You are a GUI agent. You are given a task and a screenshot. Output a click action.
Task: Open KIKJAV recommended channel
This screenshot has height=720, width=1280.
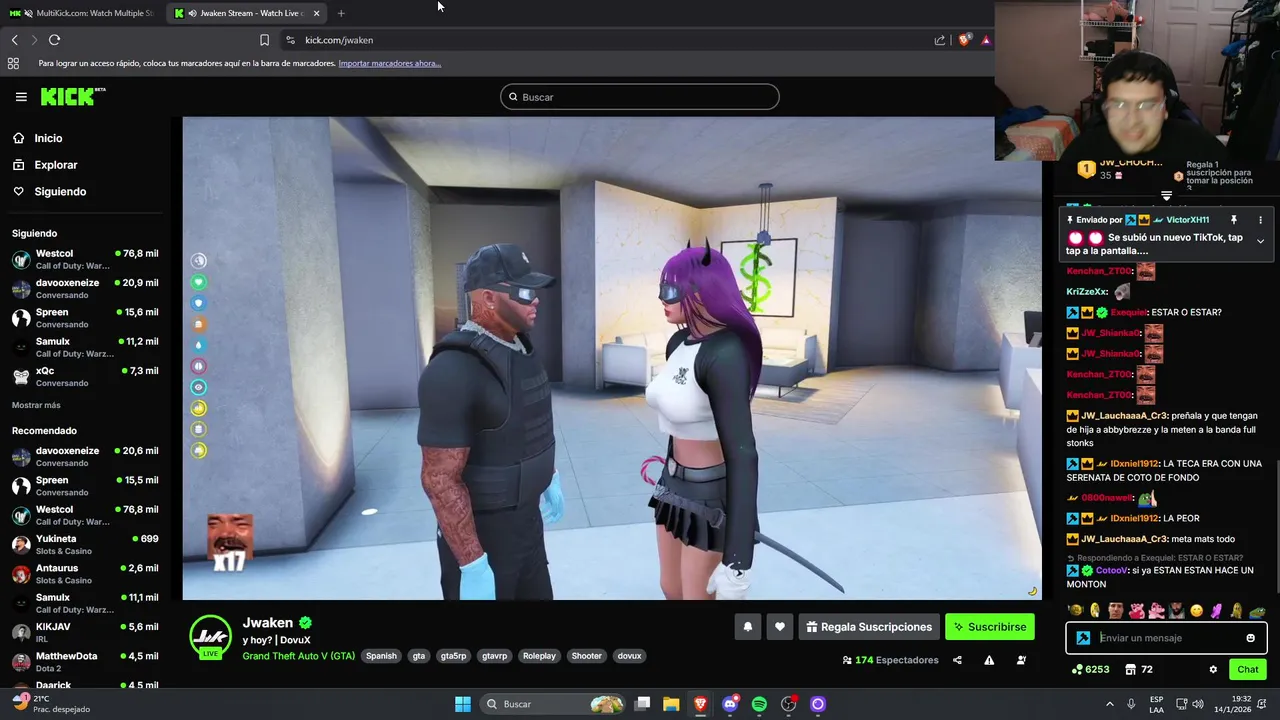pos(84,632)
